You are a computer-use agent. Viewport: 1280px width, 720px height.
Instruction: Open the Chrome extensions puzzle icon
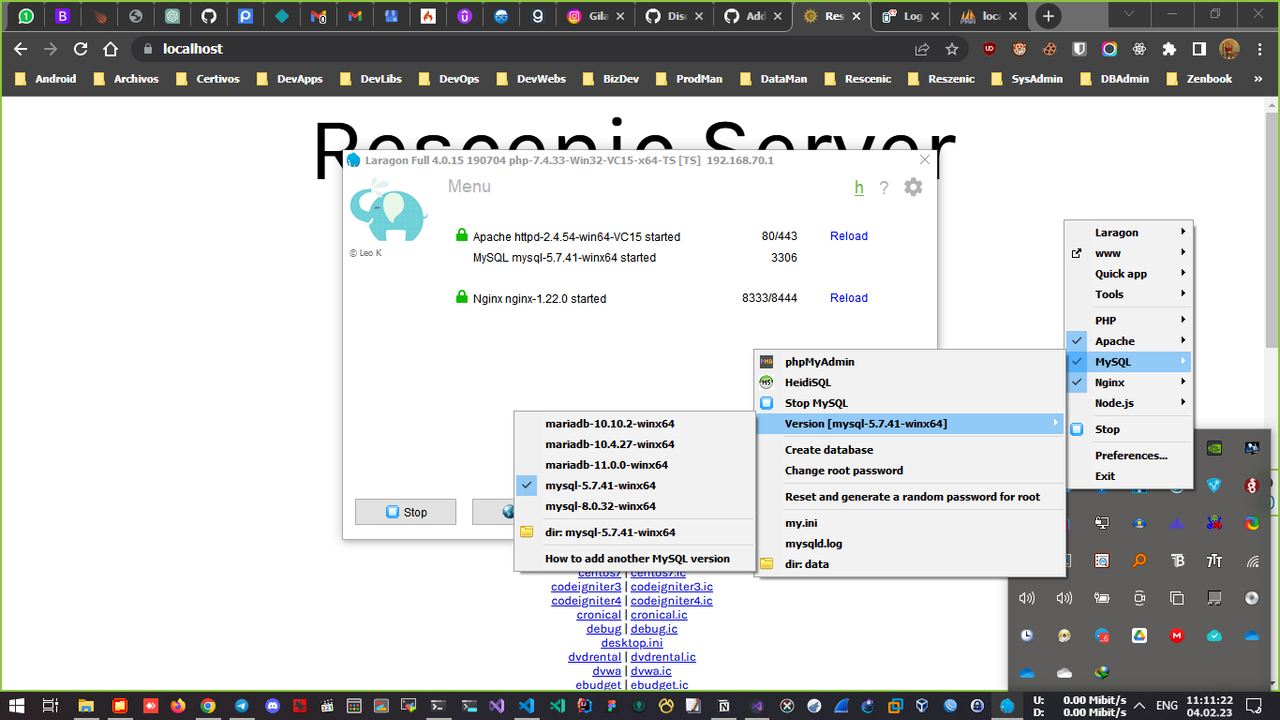1168,49
